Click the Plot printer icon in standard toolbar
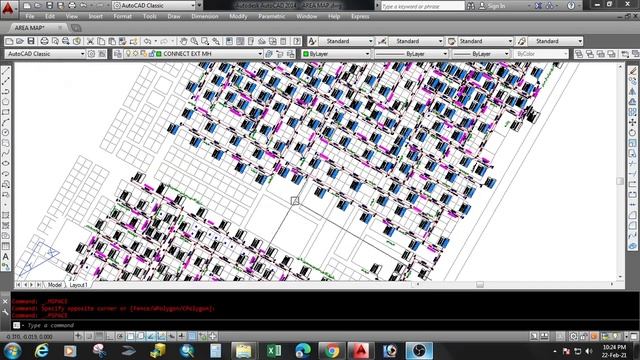The width and height of the screenshot is (640, 360). pyautogui.click(x=44, y=41)
